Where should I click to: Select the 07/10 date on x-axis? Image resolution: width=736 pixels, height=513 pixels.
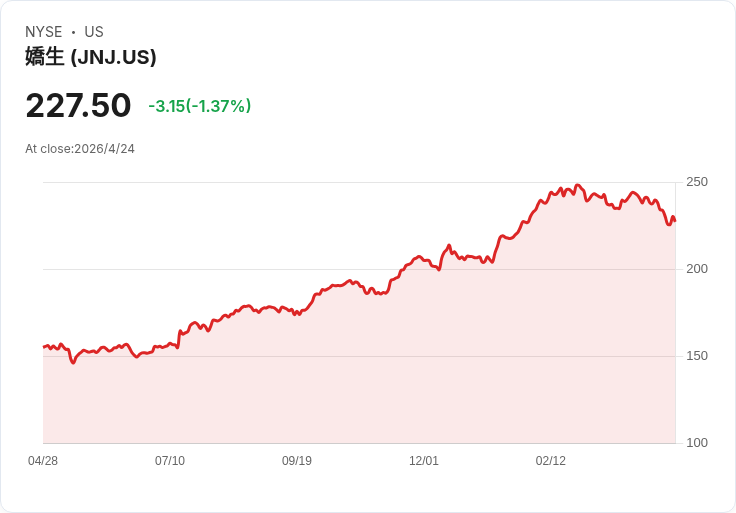pos(170,461)
